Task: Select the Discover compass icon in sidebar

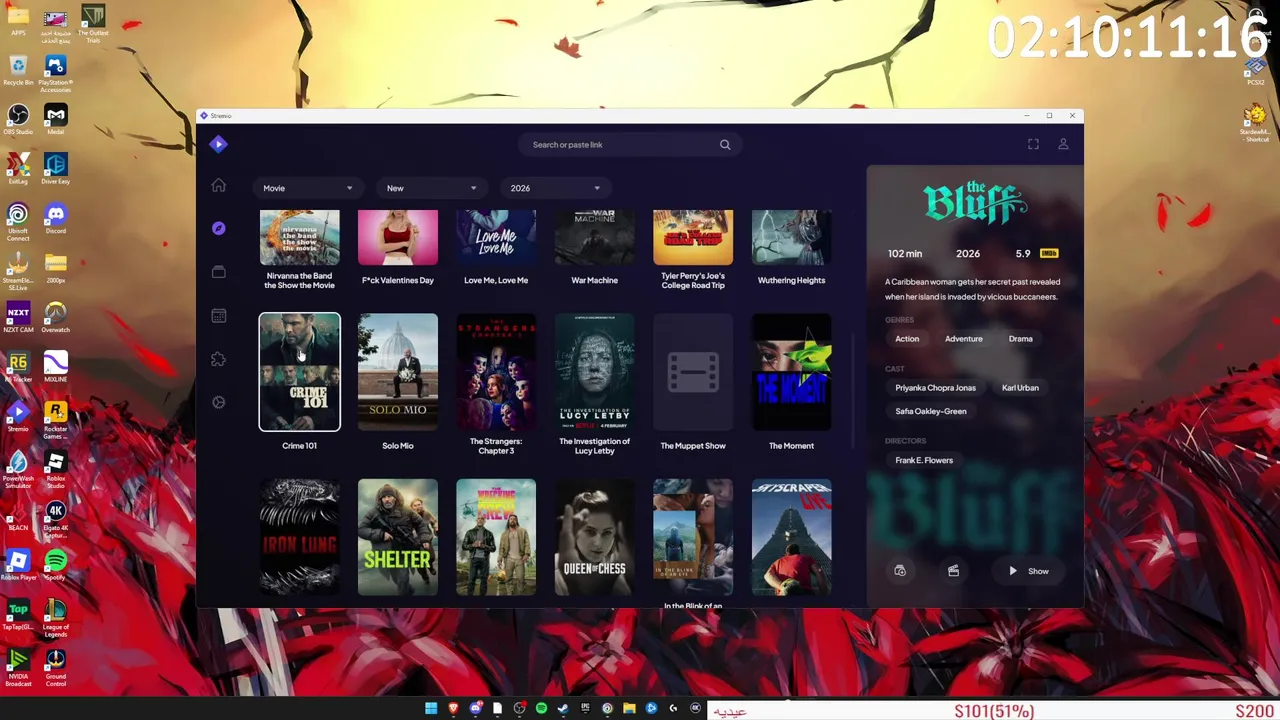Action: click(218, 228)
